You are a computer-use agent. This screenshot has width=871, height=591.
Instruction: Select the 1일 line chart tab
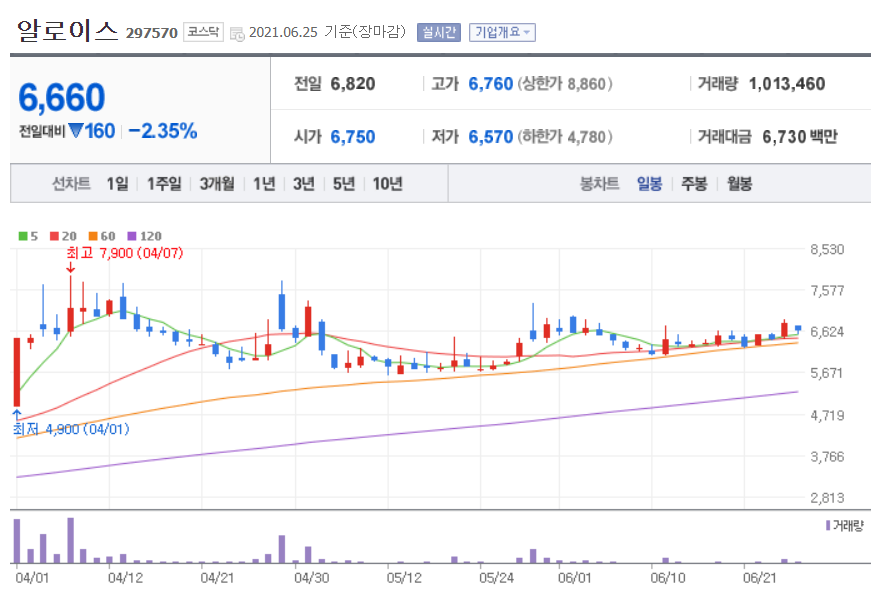117,183
